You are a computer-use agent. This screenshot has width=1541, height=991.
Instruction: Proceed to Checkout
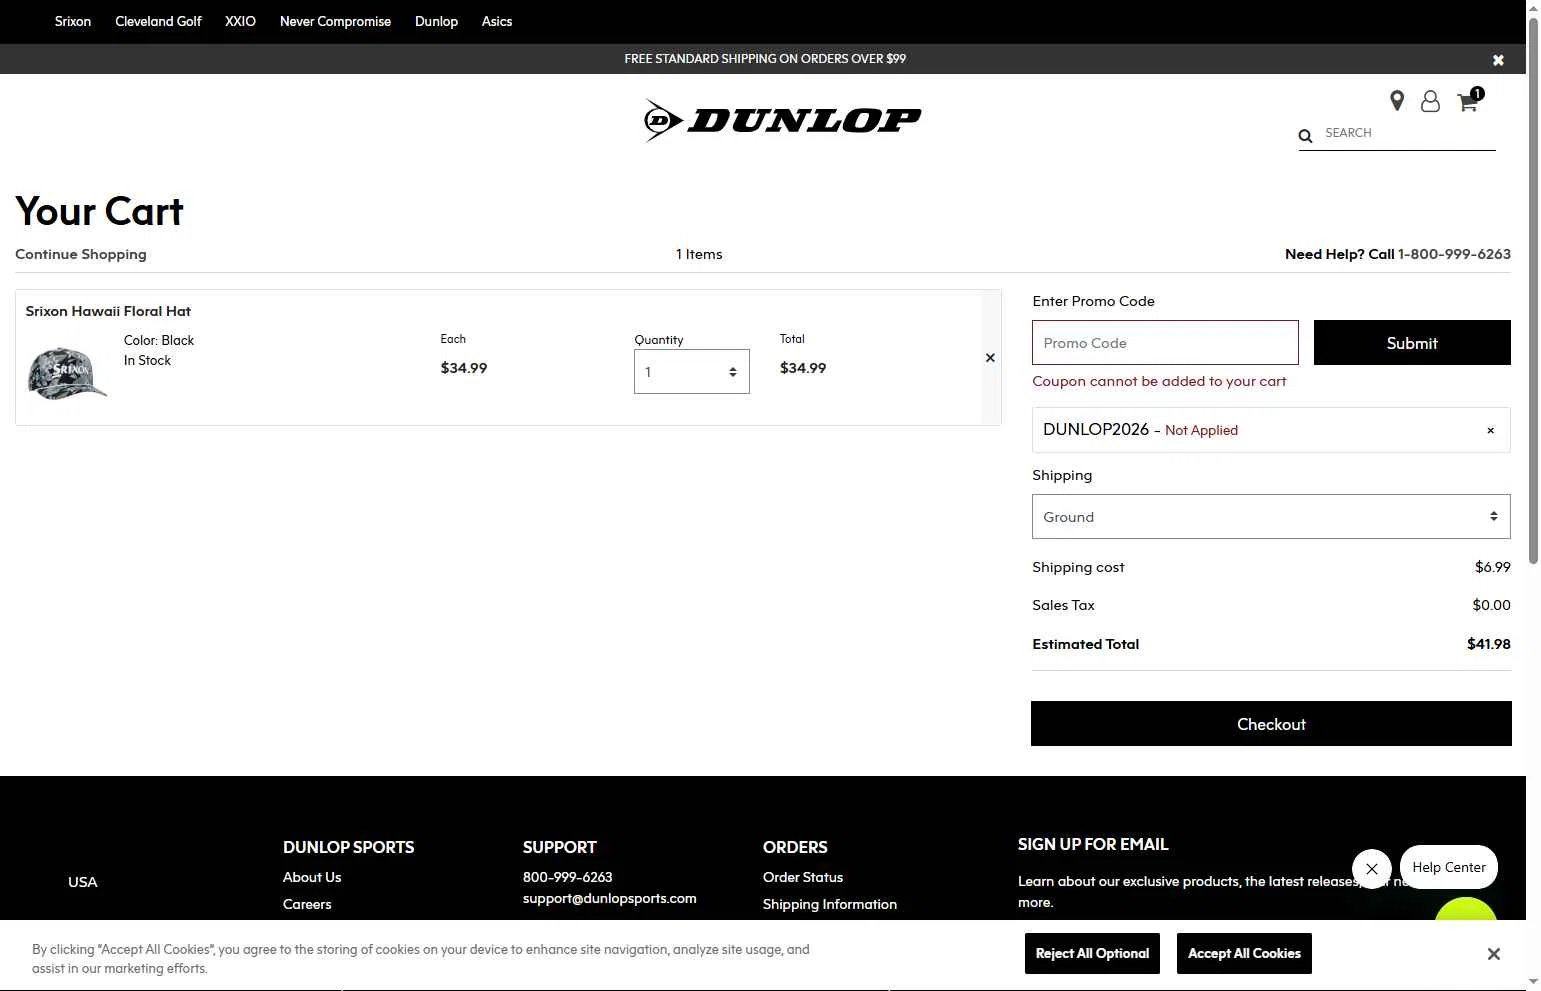[1271, 724]
